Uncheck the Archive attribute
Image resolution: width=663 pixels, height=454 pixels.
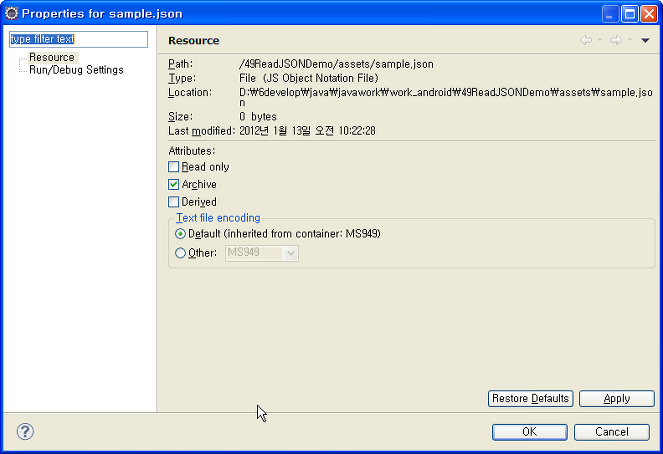[x=173, y=184]
